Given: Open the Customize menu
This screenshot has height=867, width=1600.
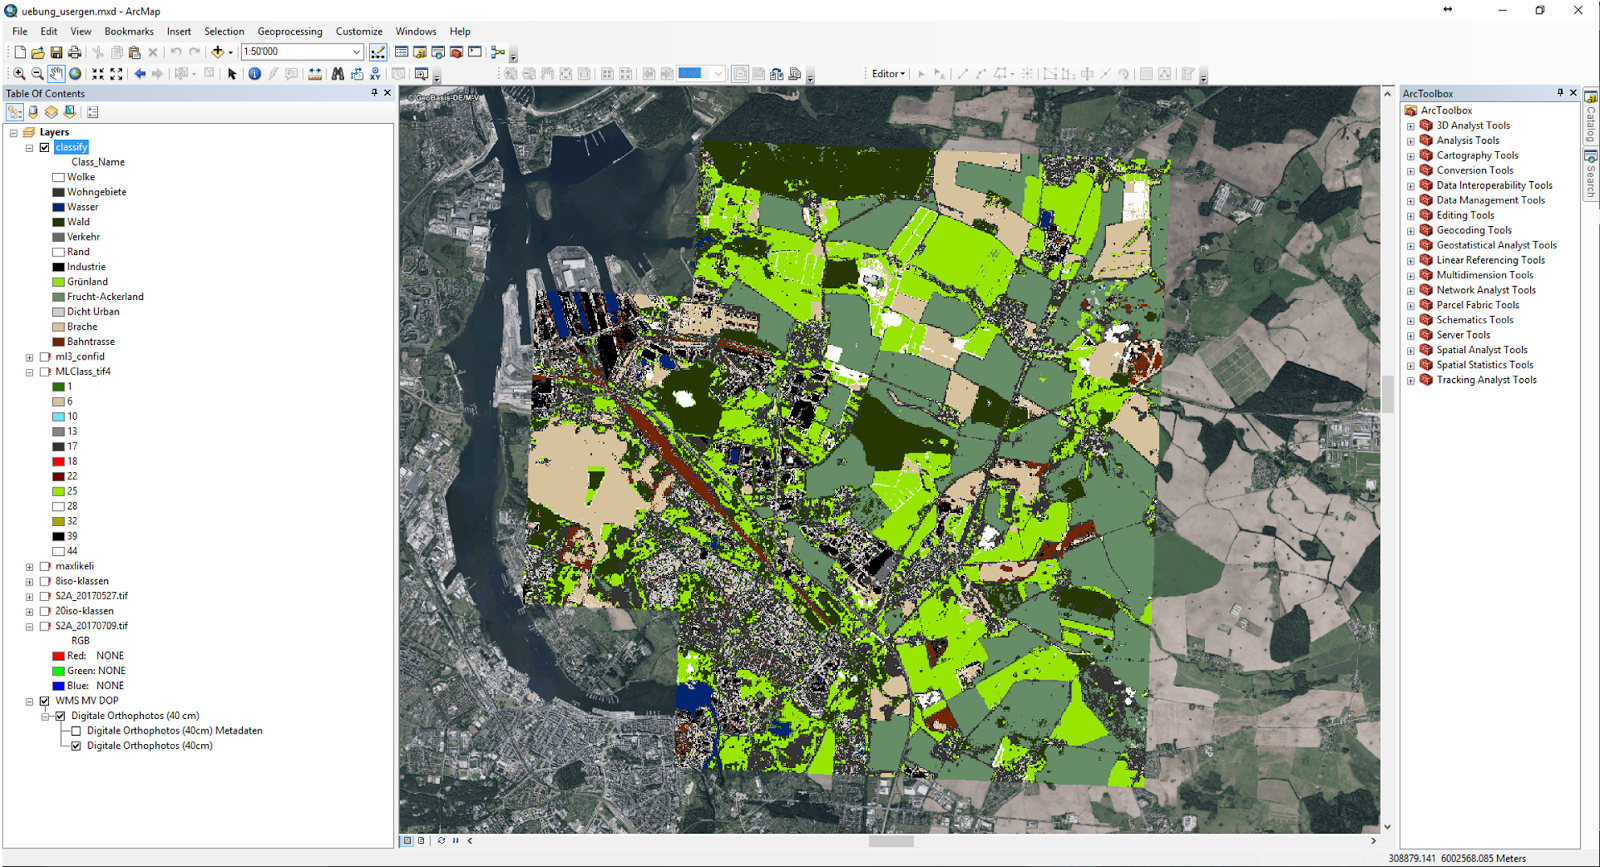Looking at the screenshot, I should coord(359,31).
